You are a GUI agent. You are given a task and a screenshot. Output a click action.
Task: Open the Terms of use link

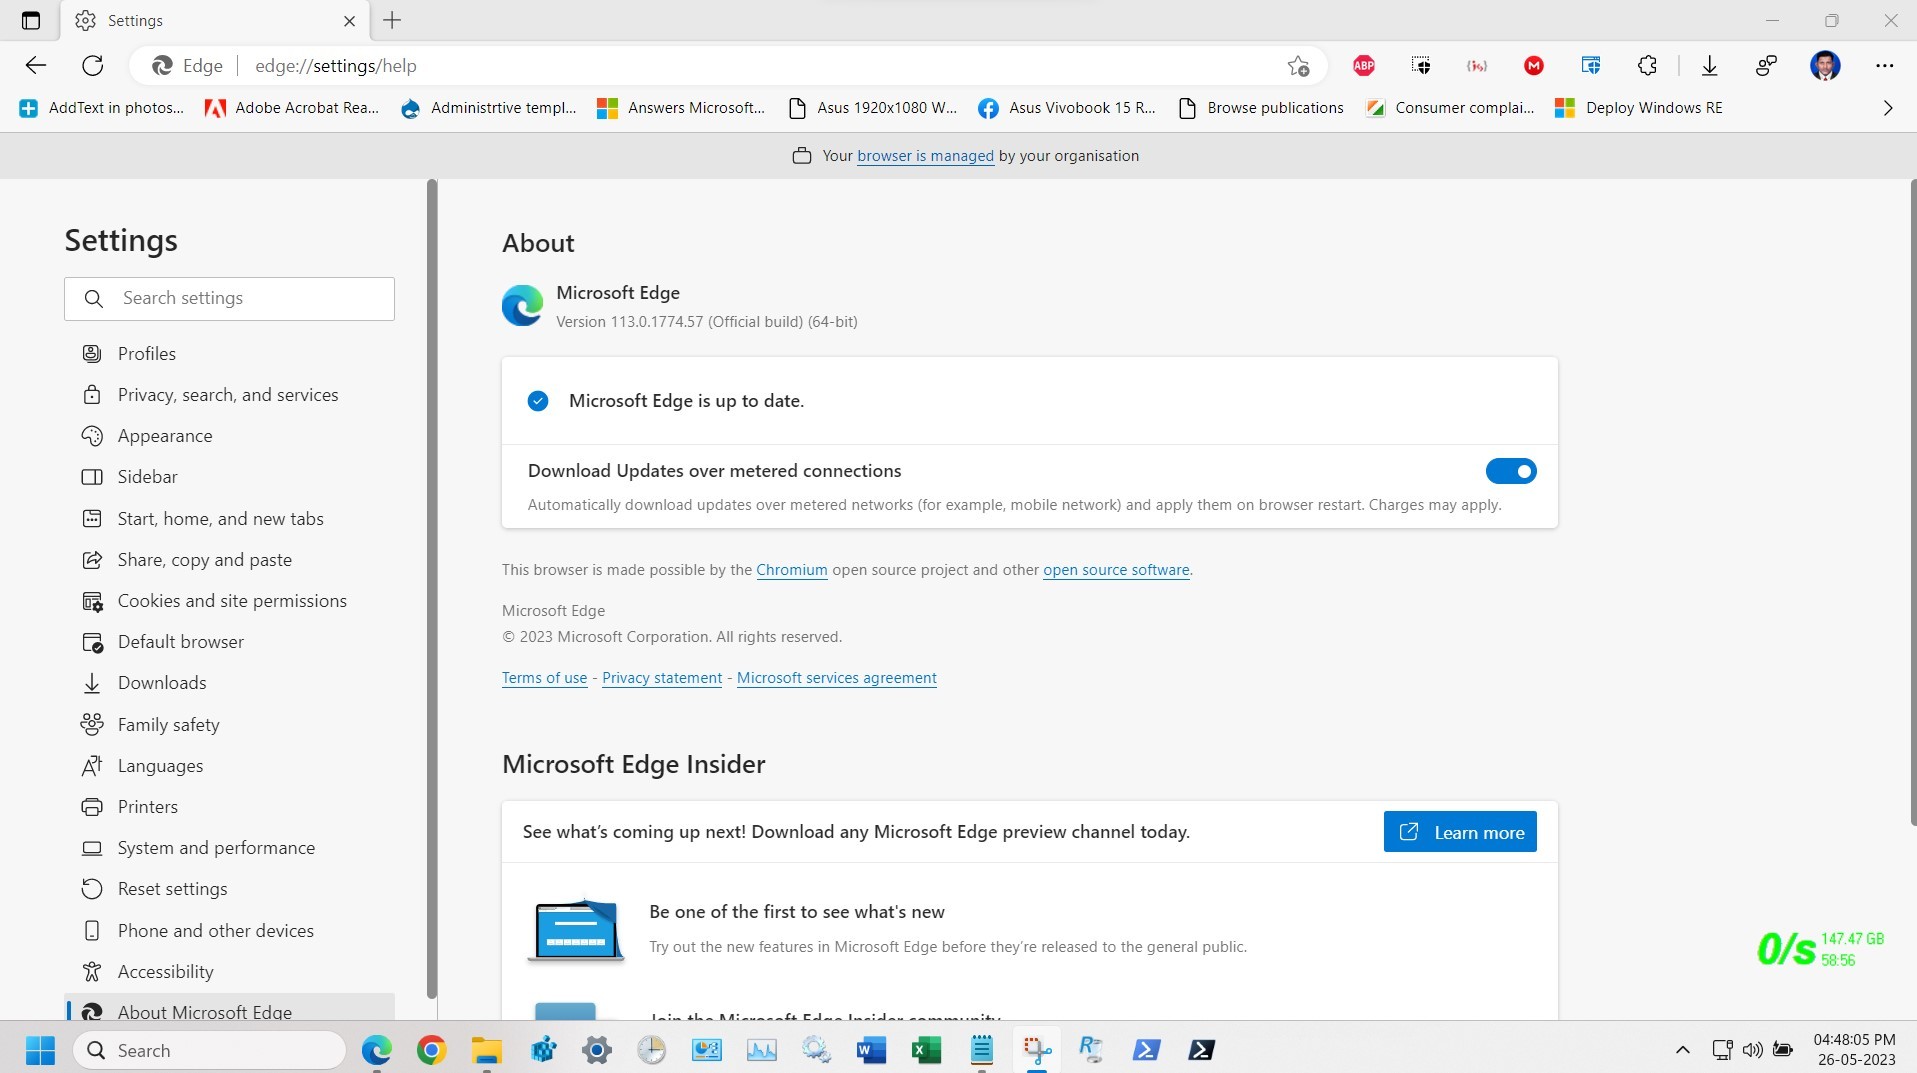(x=544, y=678)
